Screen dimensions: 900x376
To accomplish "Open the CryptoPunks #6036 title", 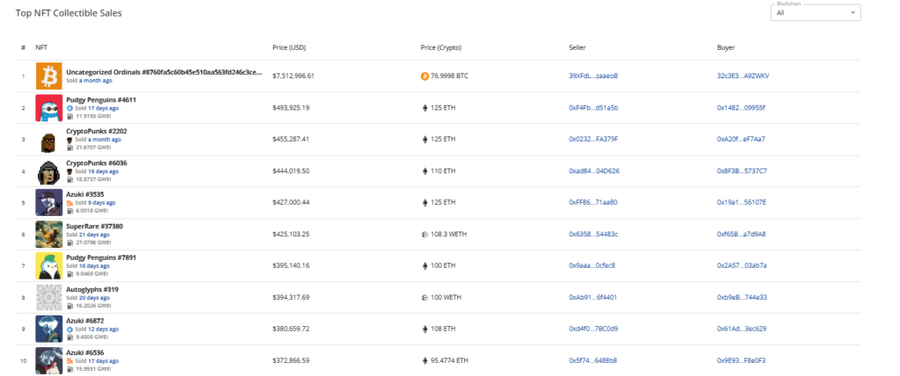I will pyautogui.click(x=96, y=163).
